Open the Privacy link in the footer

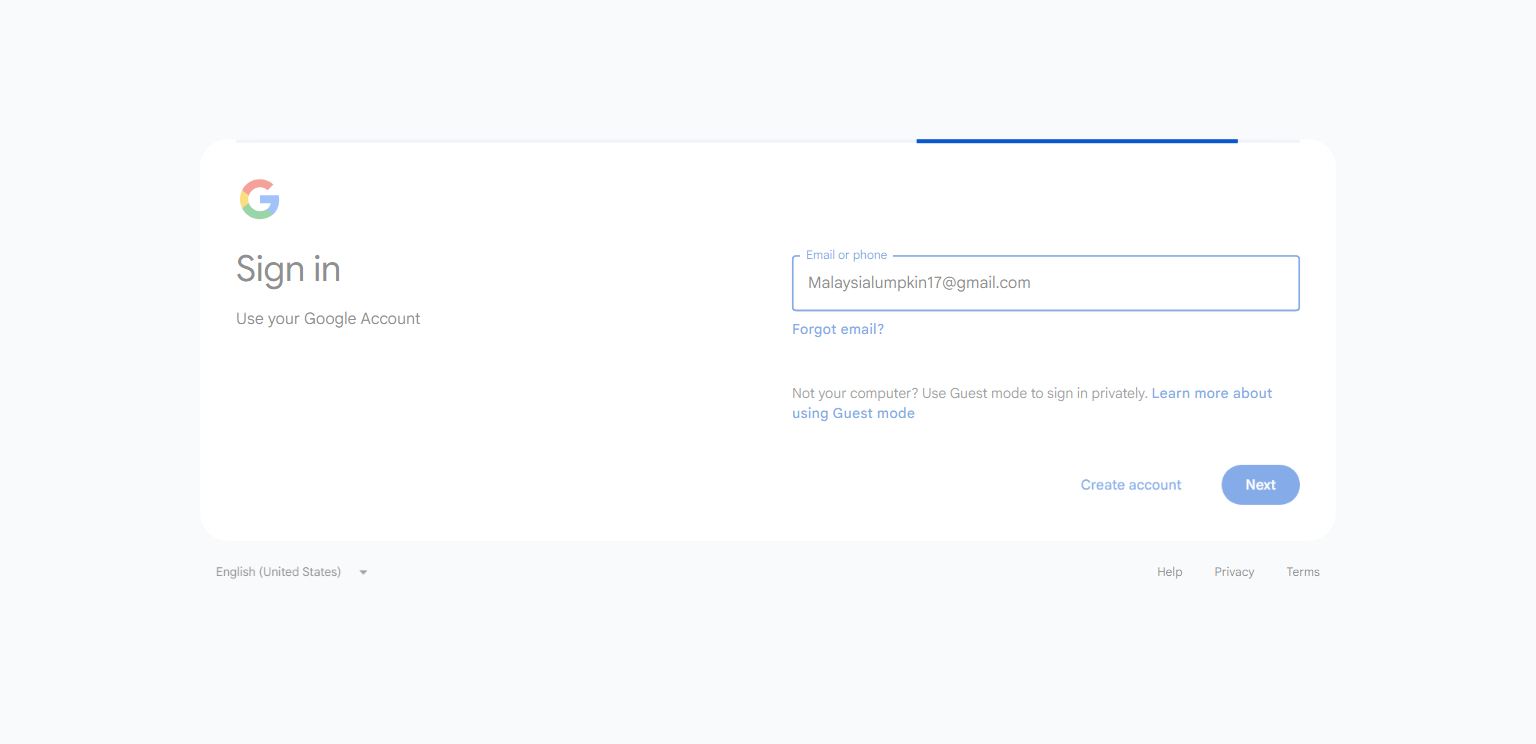tap(1234, 572)
